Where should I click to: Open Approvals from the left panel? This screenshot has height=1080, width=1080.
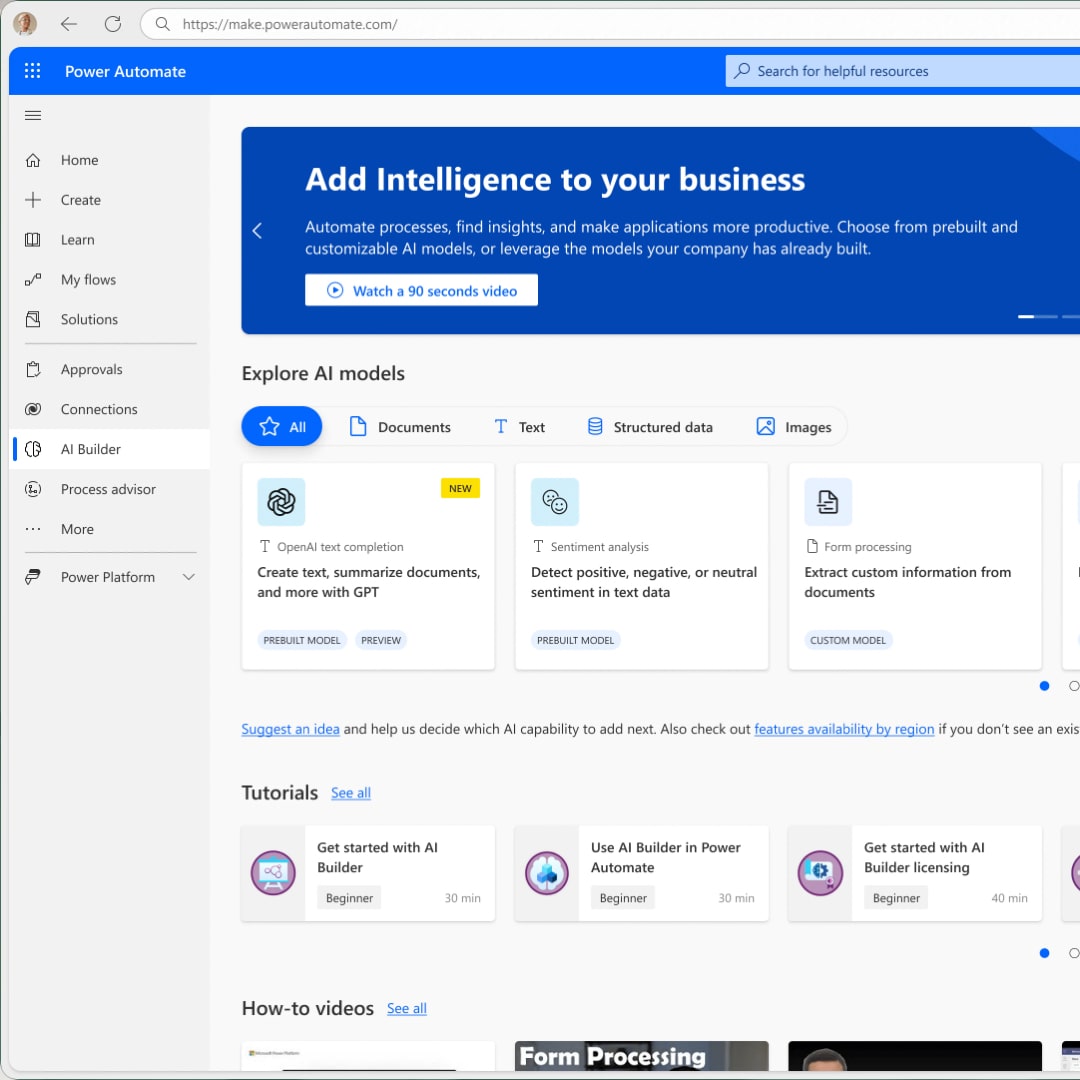click(92, 369)
